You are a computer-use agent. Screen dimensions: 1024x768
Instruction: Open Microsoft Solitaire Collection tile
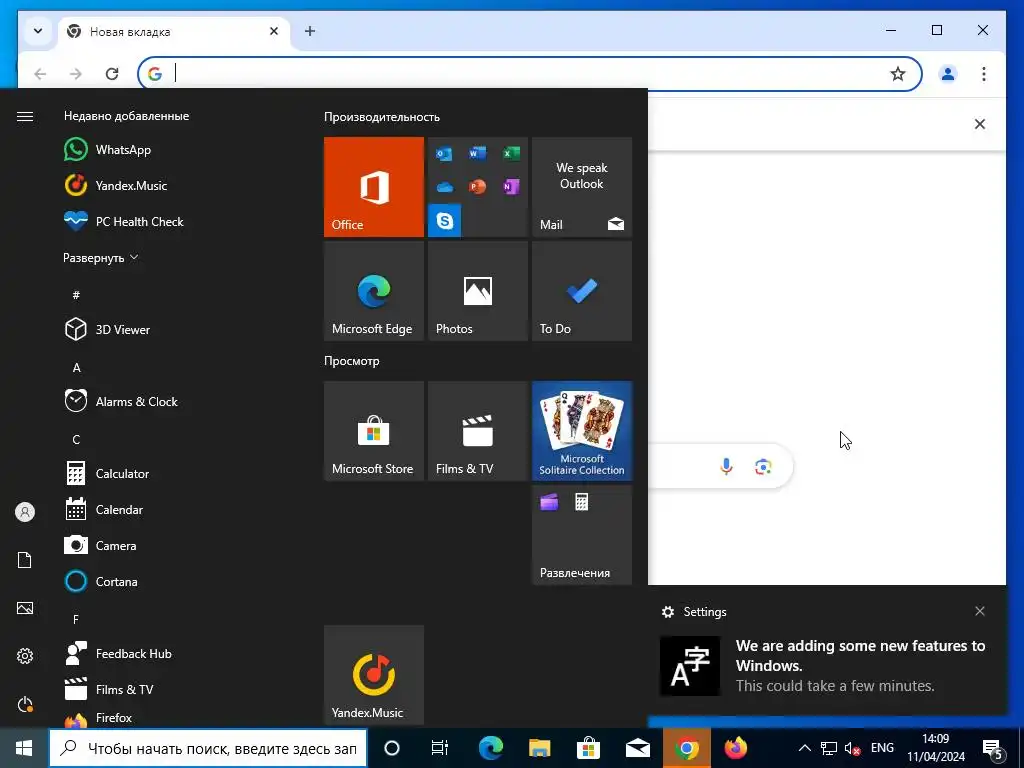tap(582, 431)
